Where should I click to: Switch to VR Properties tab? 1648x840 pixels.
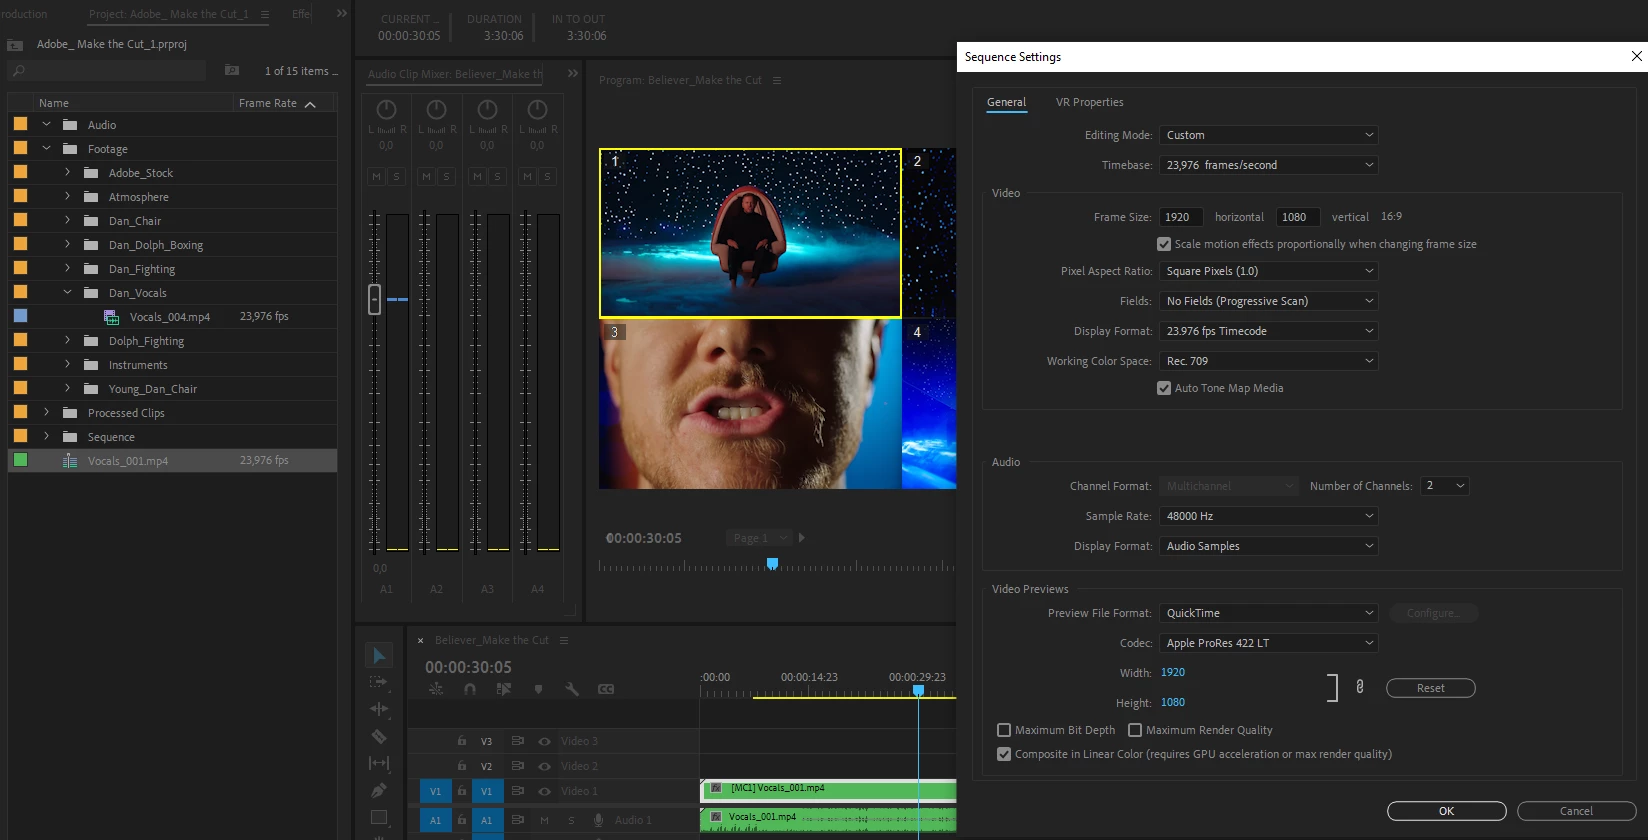(1089, 102)
